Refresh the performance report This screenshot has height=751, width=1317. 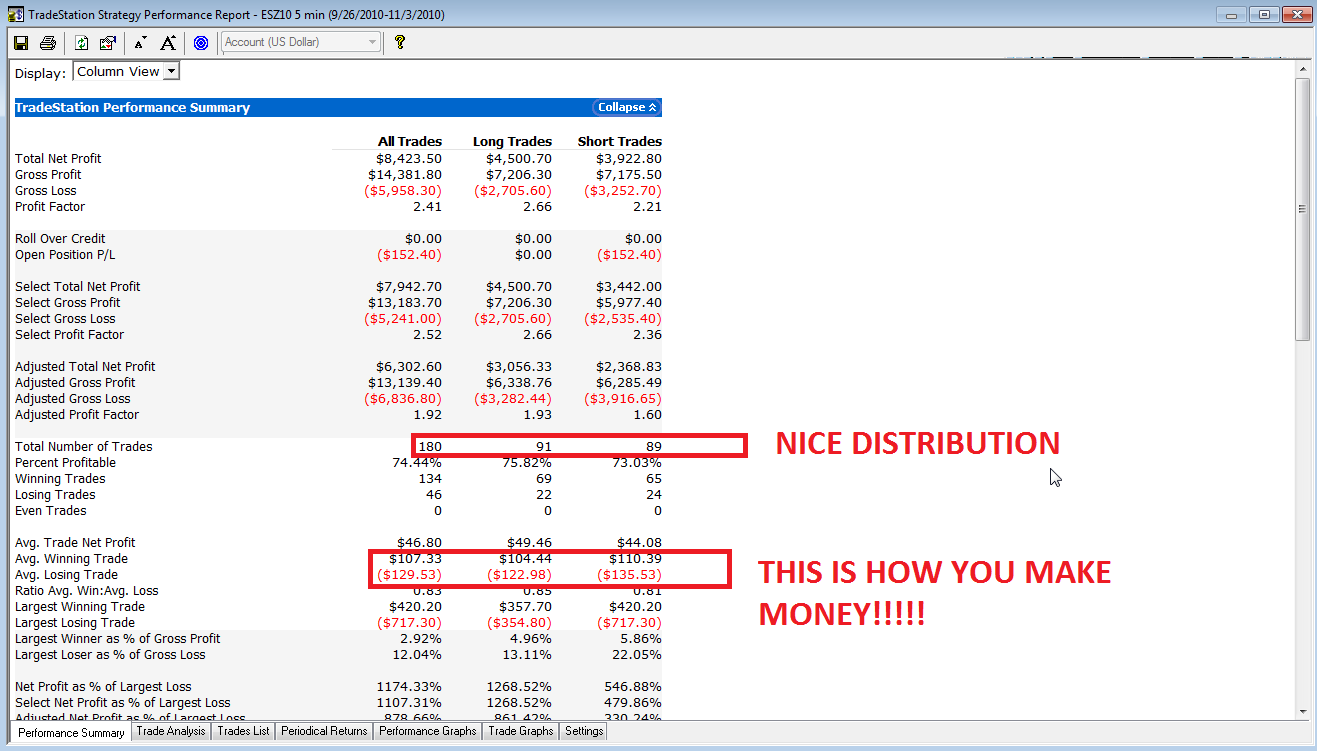click(x=81, y=43)
